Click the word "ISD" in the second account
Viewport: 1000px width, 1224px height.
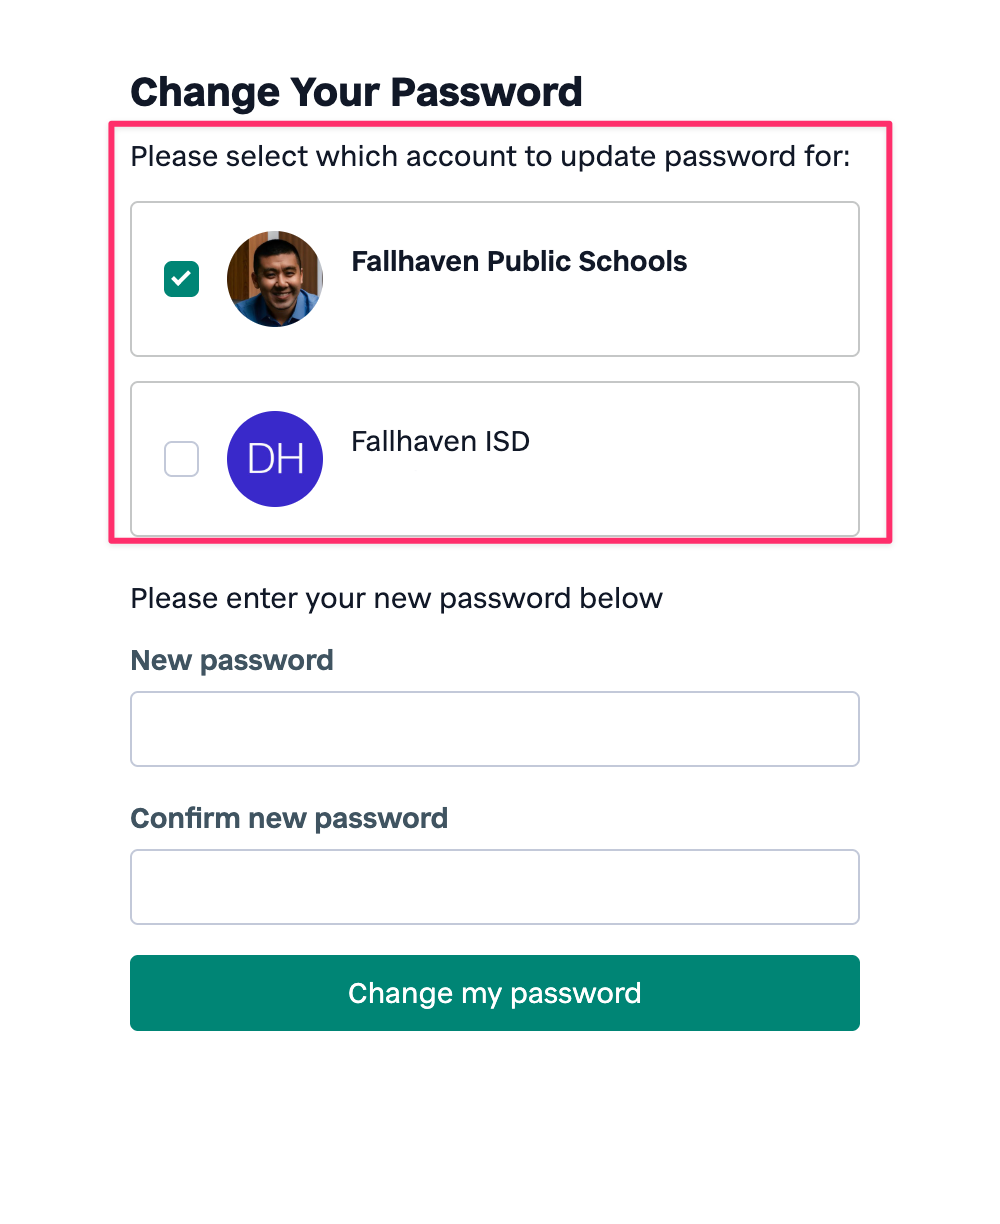click(x=506, y=442)
